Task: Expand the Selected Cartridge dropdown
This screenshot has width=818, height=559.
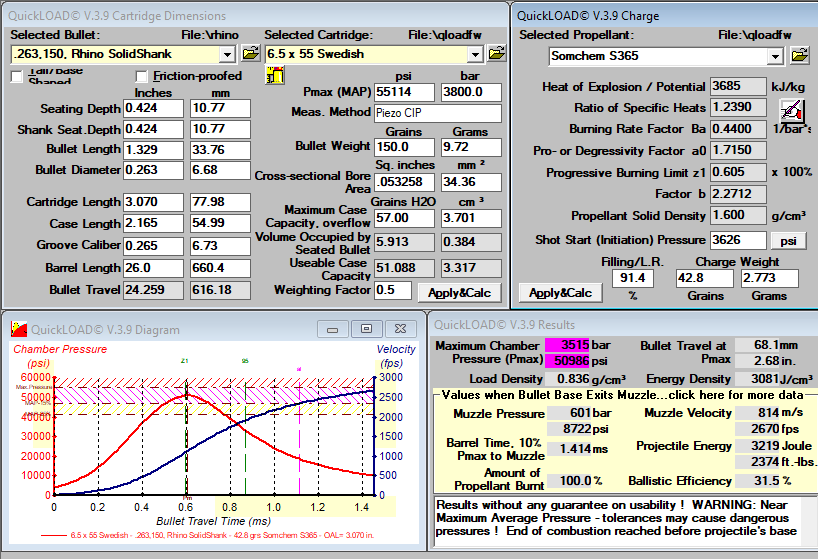Action: 480,54
